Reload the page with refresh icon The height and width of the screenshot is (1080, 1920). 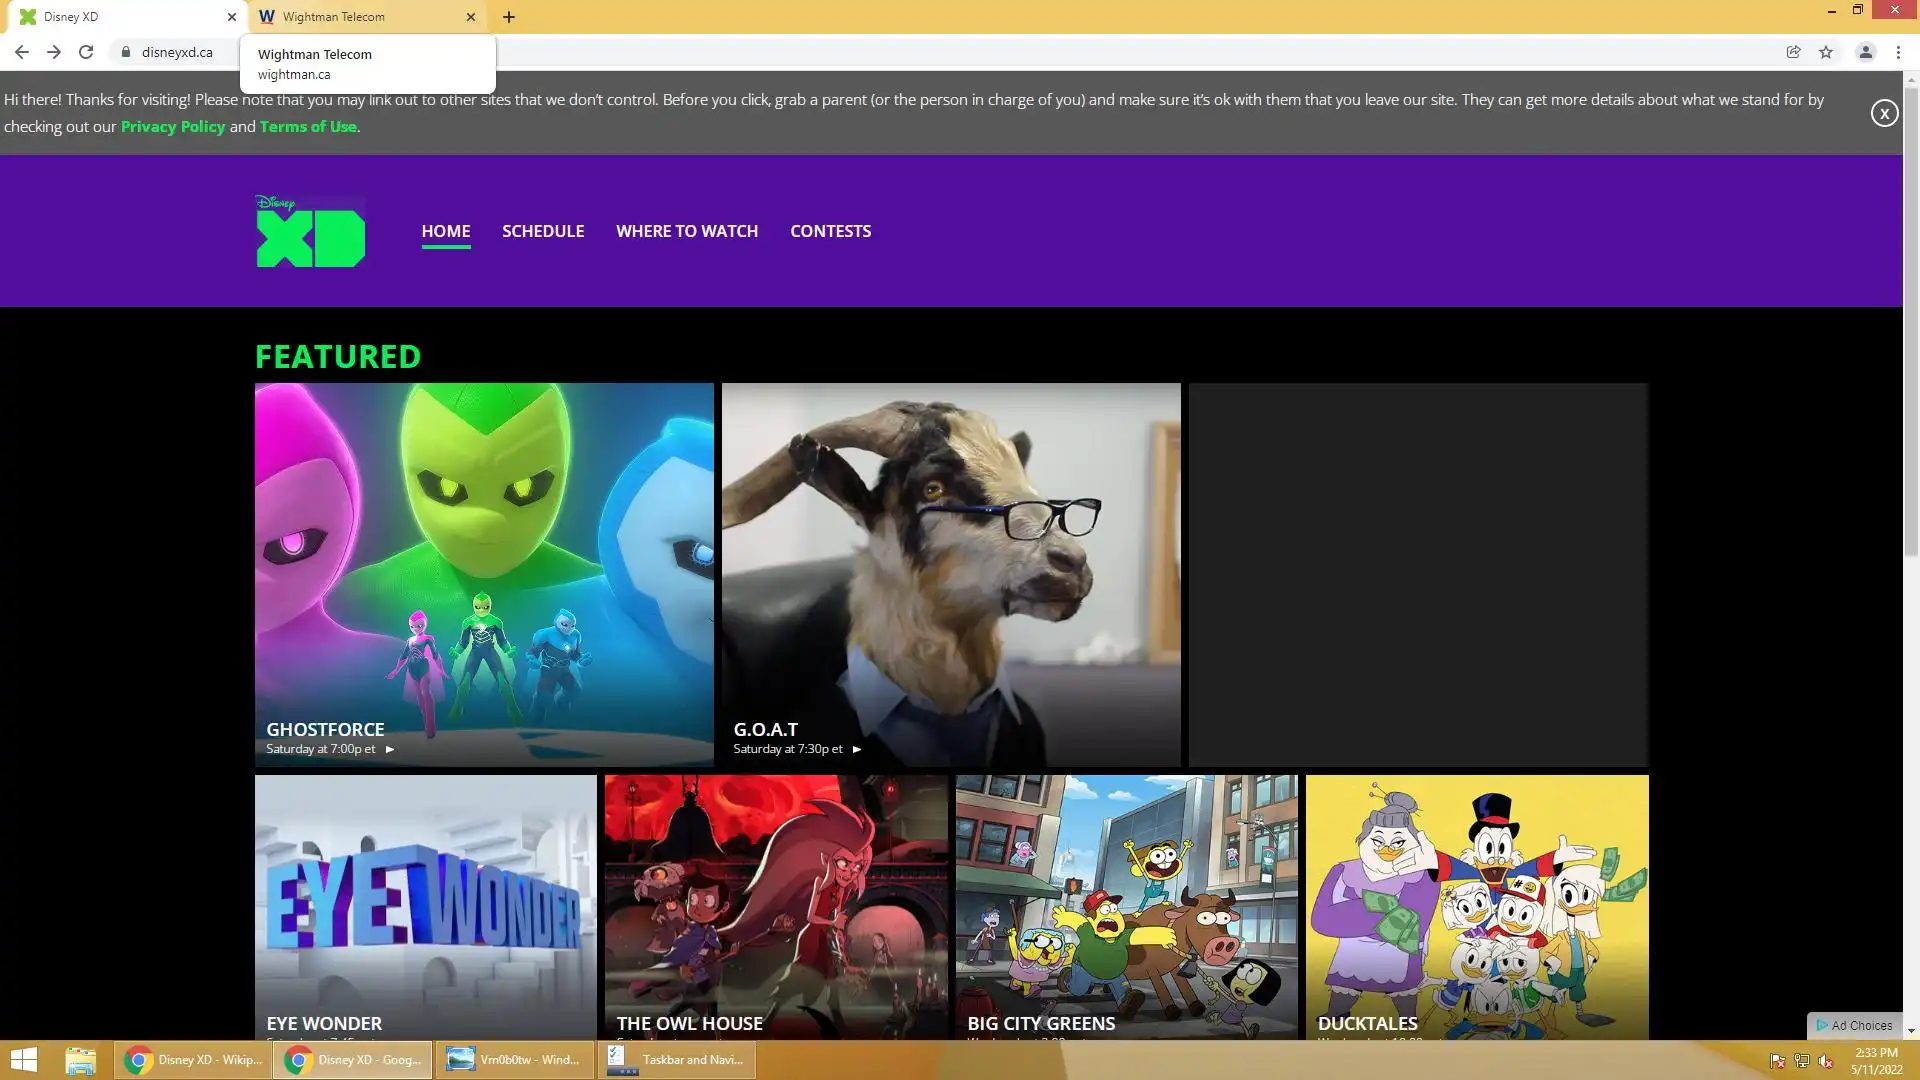(x=86, y=52)
